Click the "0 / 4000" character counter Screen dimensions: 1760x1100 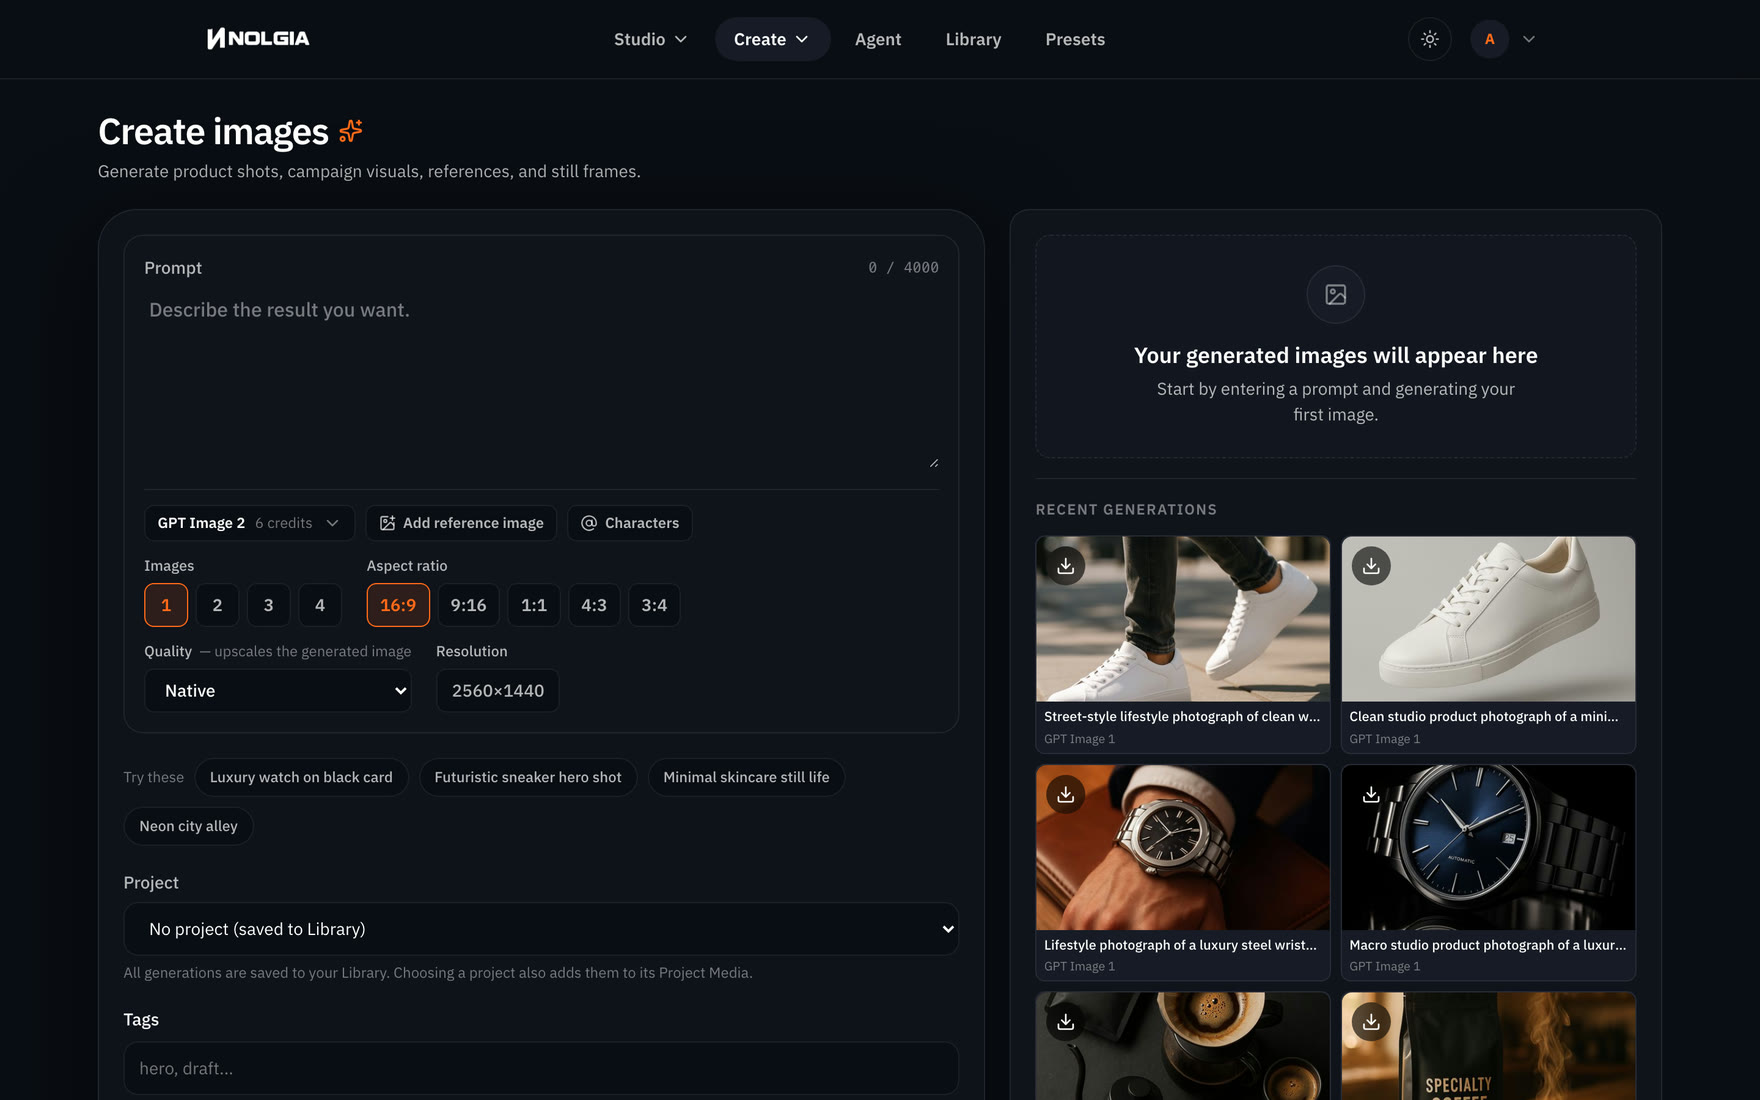(904, 268)
